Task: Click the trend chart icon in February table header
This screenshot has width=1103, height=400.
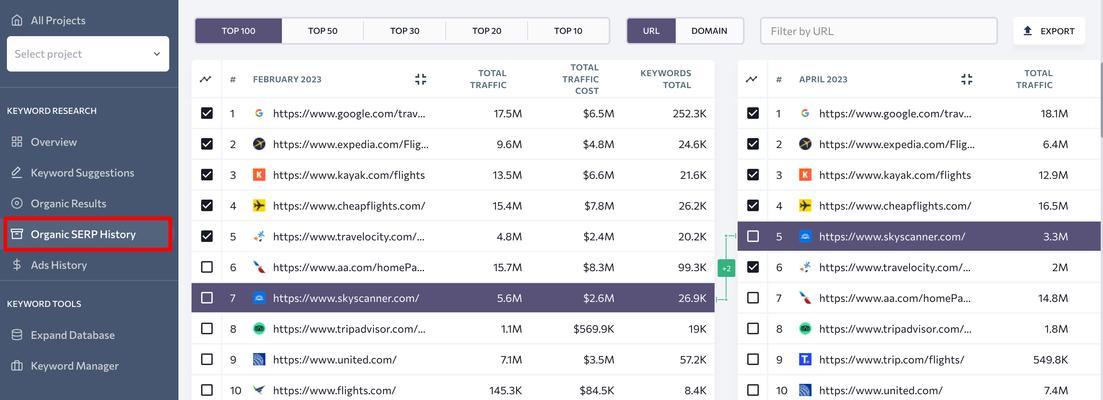Action: tap(206, 79)
